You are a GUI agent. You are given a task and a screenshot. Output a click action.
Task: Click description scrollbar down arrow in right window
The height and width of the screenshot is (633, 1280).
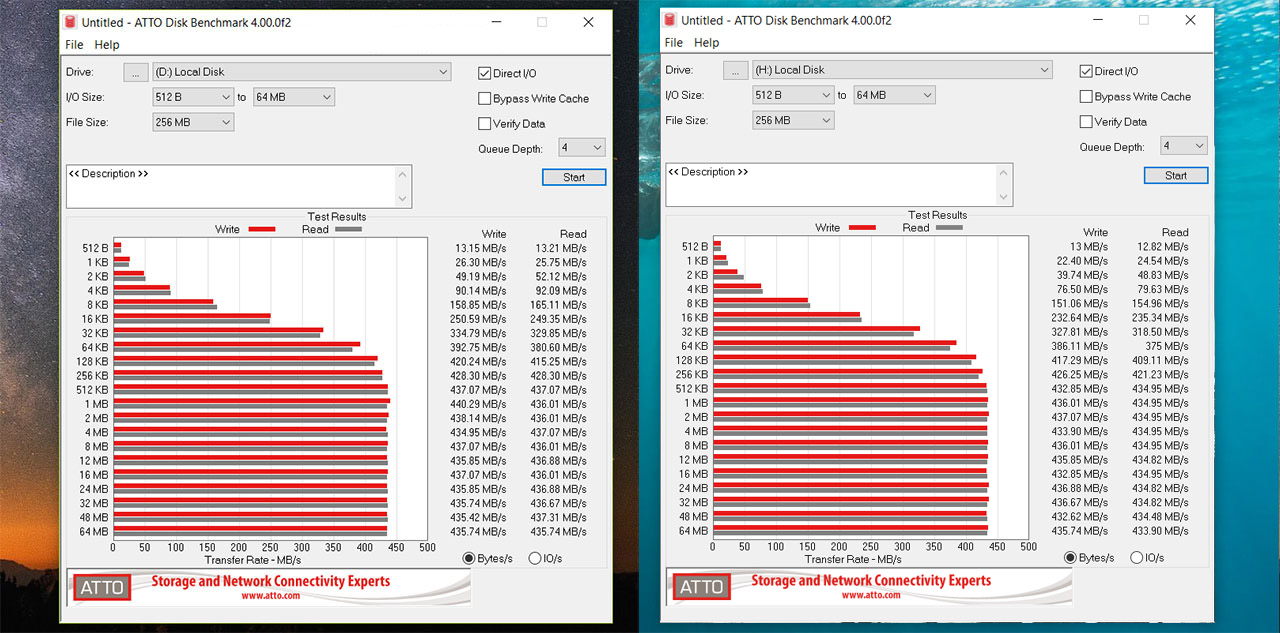point(1003,196)
